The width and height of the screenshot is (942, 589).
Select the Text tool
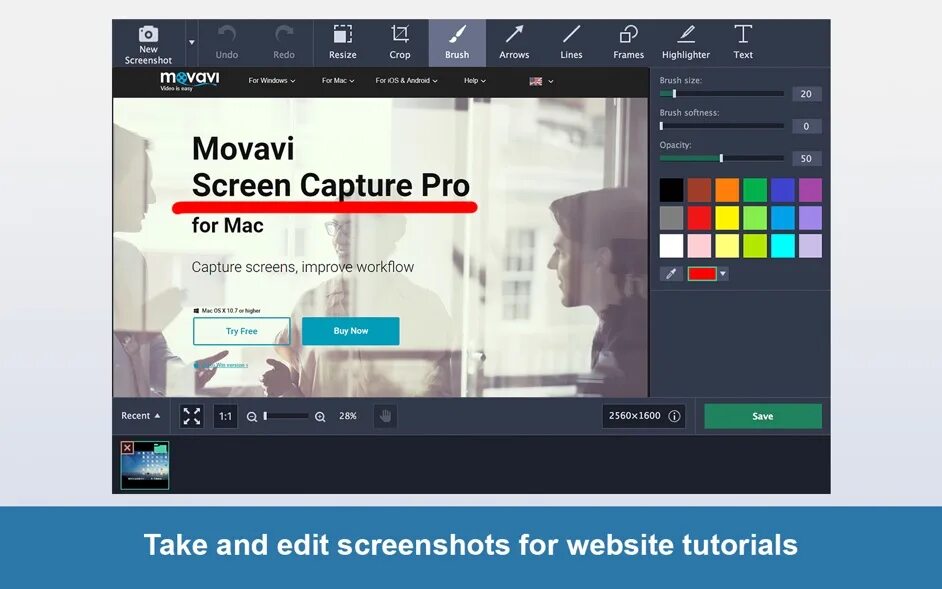click(743, 43)
